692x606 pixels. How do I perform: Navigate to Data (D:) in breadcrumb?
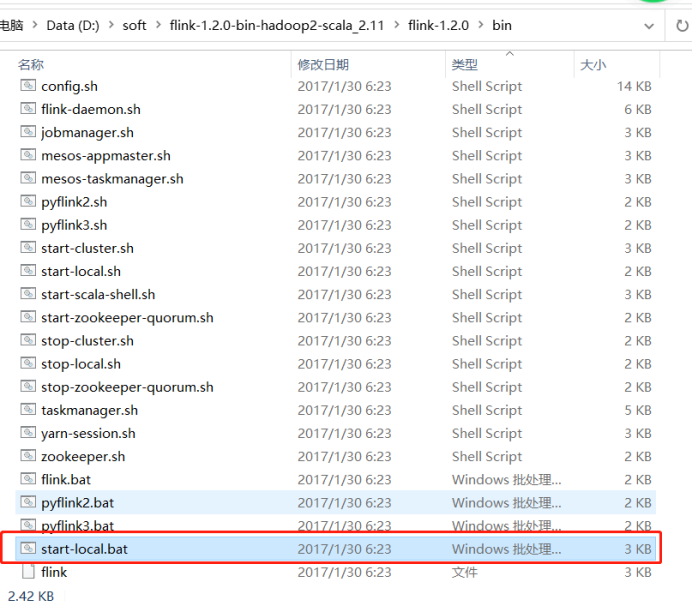[x=73, y=26]
